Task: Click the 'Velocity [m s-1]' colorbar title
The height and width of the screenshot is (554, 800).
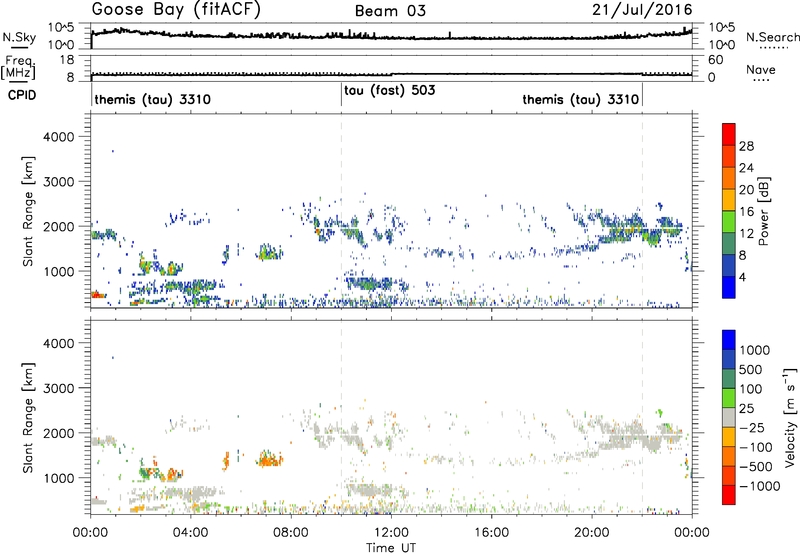Action: pyautogui.click(x=790, y=417)
